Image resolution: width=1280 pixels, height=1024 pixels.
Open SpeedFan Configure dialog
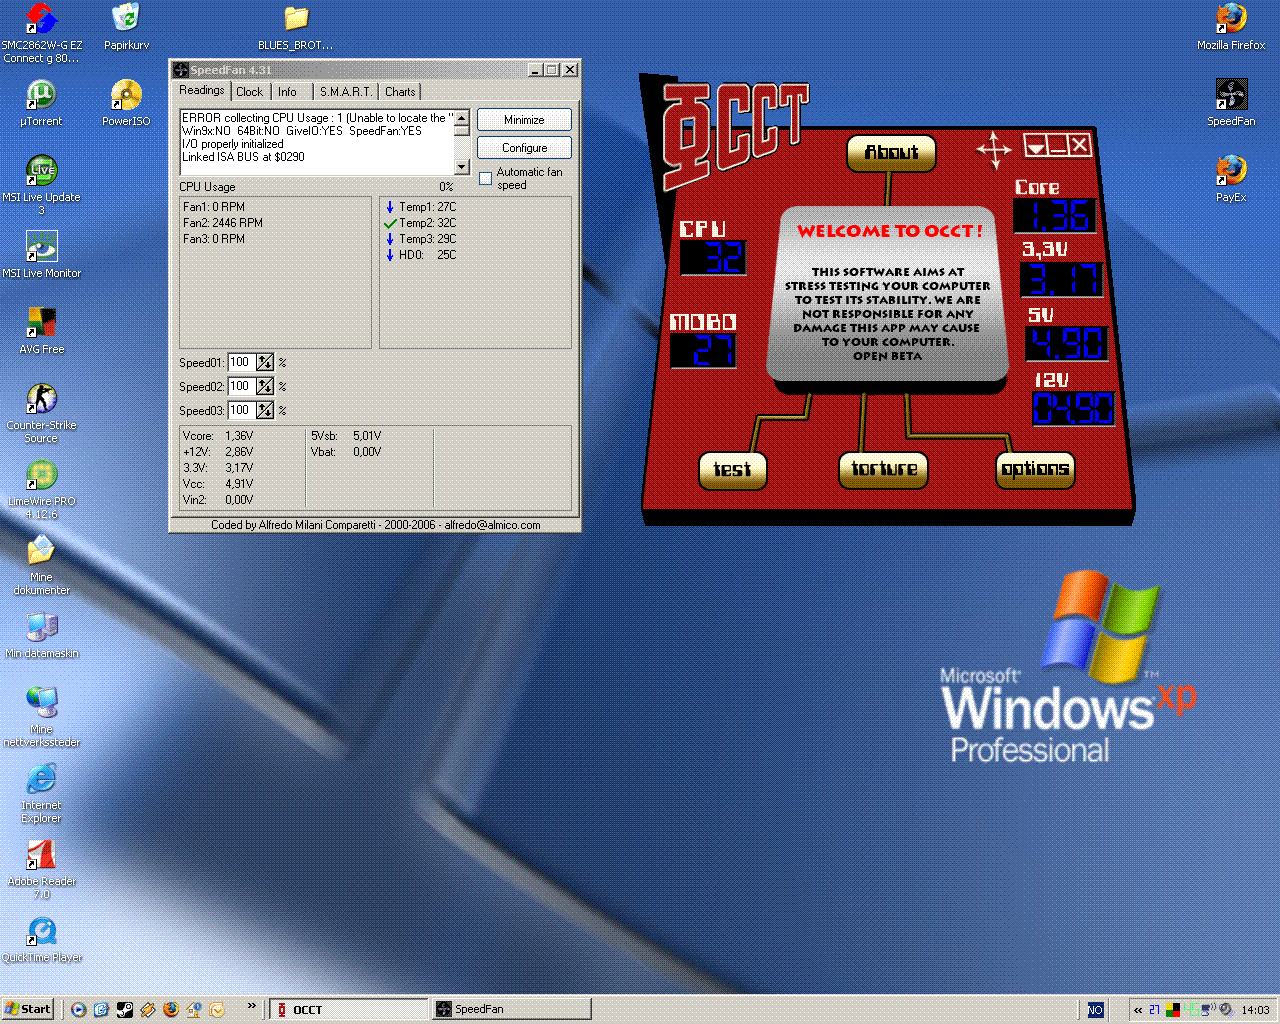524,148
